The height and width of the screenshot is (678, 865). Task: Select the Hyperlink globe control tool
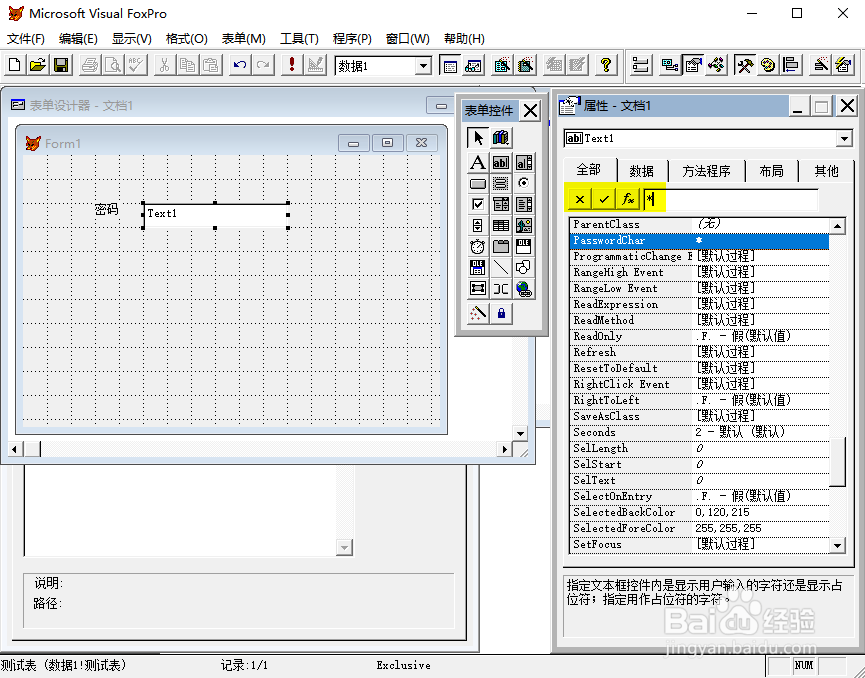(x=524, y=289)
